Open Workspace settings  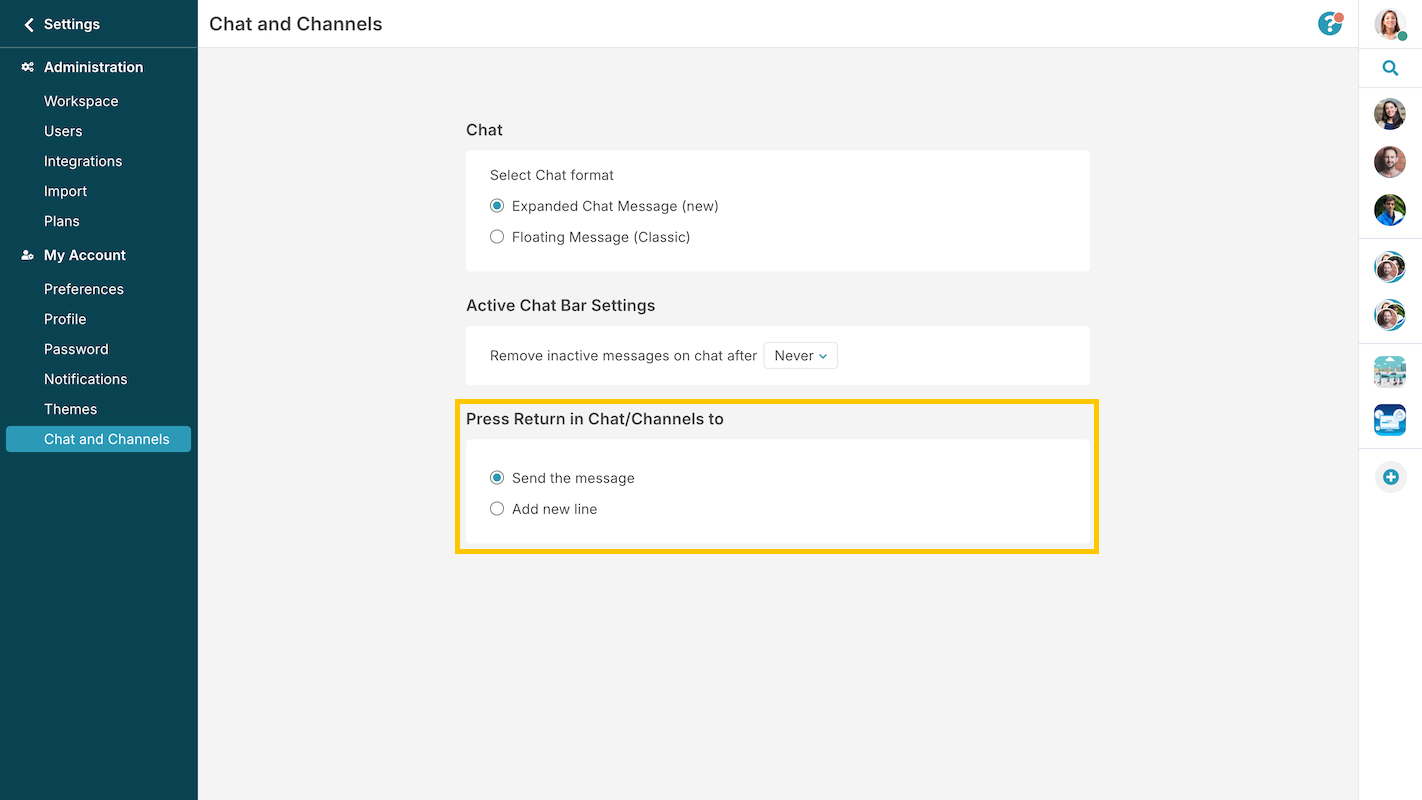(x=81, y=101)
